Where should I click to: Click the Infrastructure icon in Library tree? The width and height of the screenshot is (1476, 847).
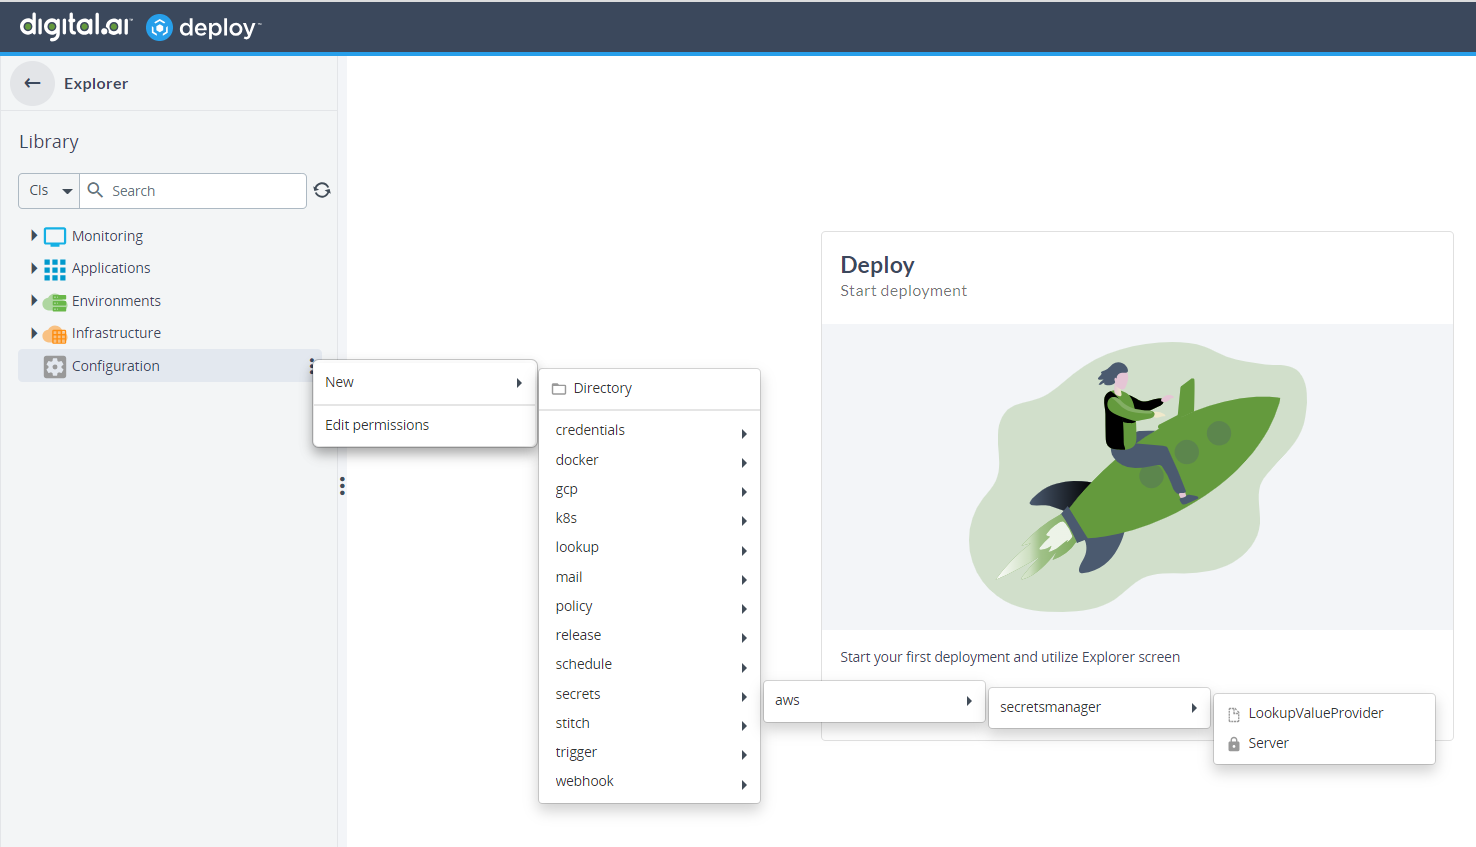tap(55, 334)
